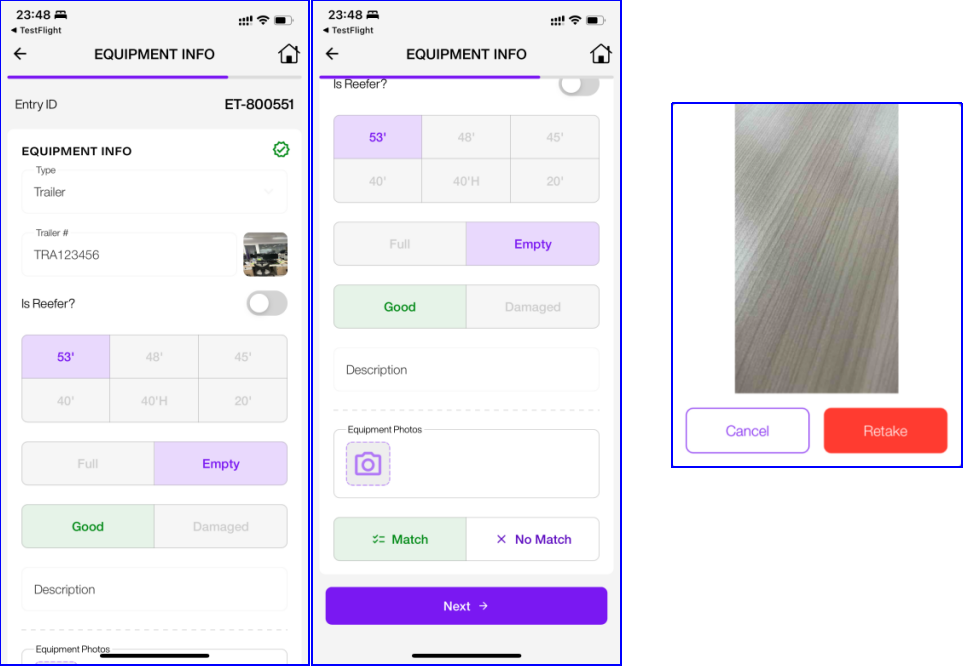The height and width of the screenshot is (666, 965).
Task: Go back using right screen's arrow
Action: tap(332, 54)
